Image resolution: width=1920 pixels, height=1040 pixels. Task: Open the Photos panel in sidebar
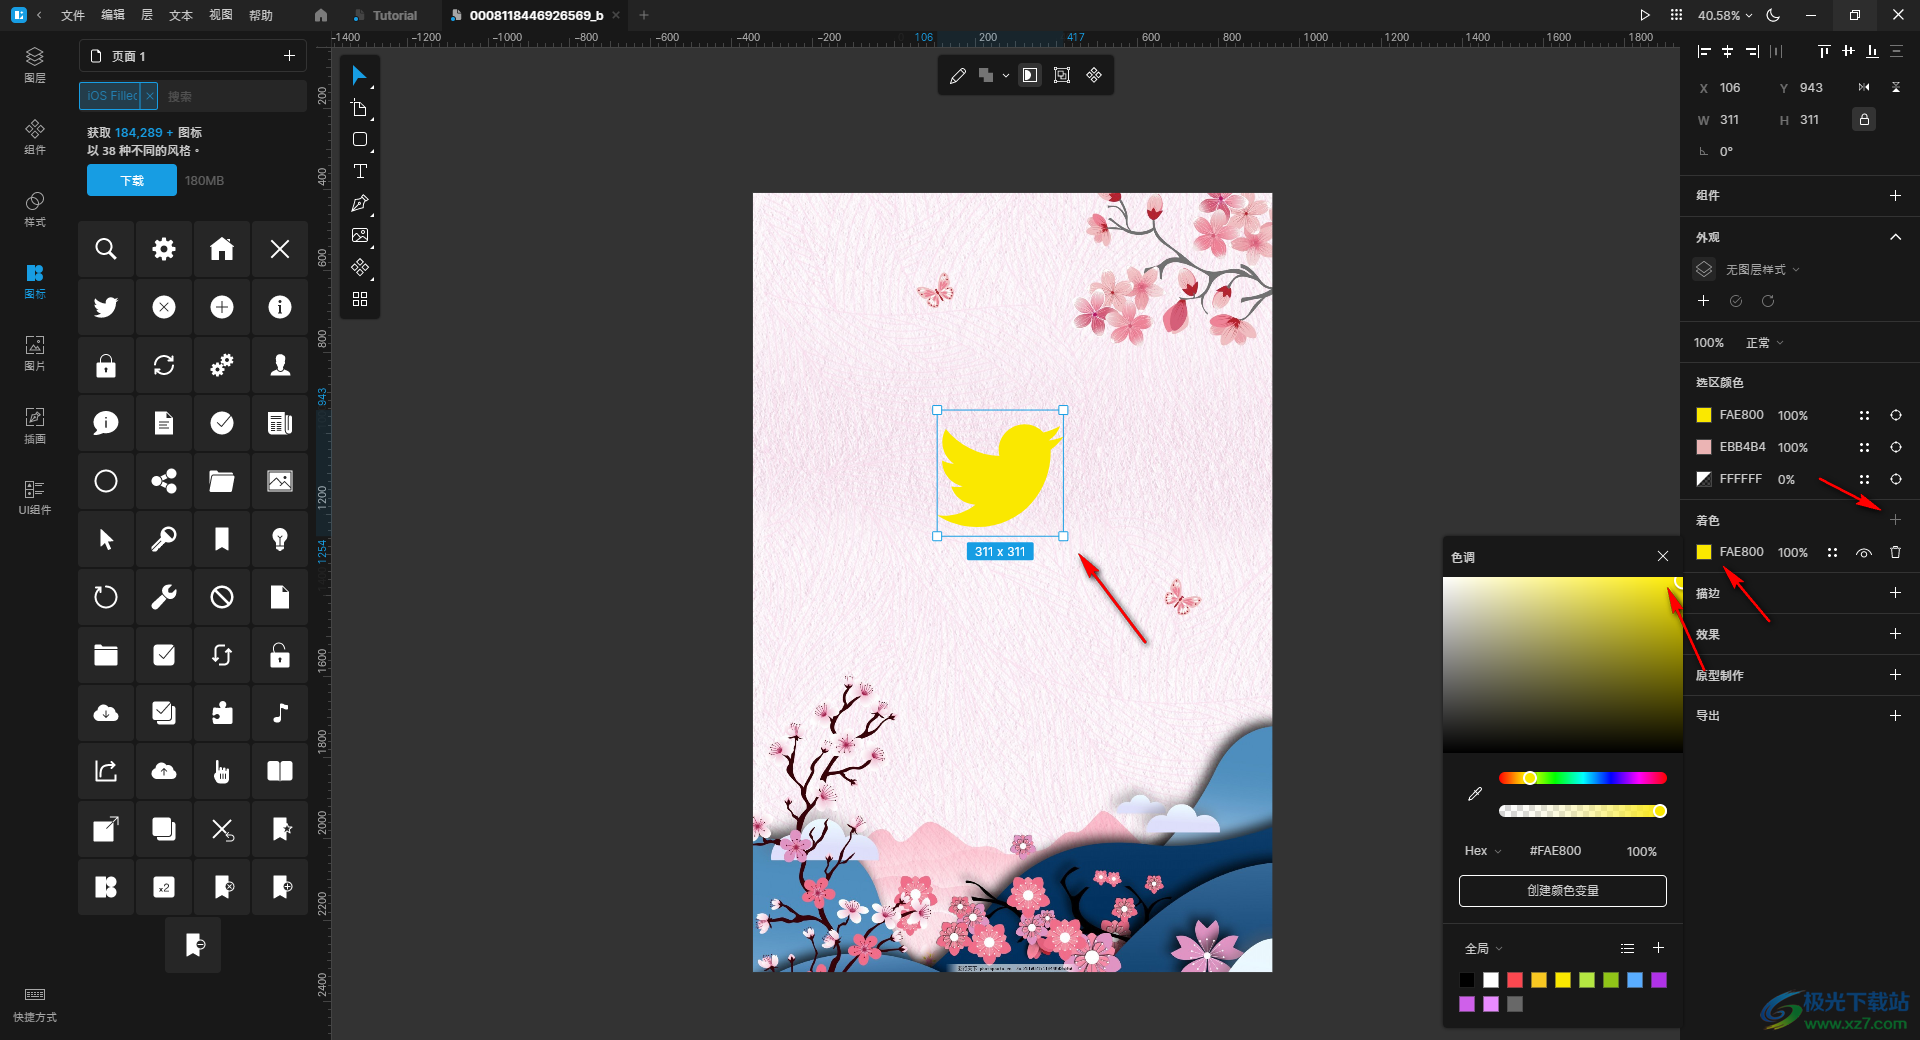click(x=35, y=352)
